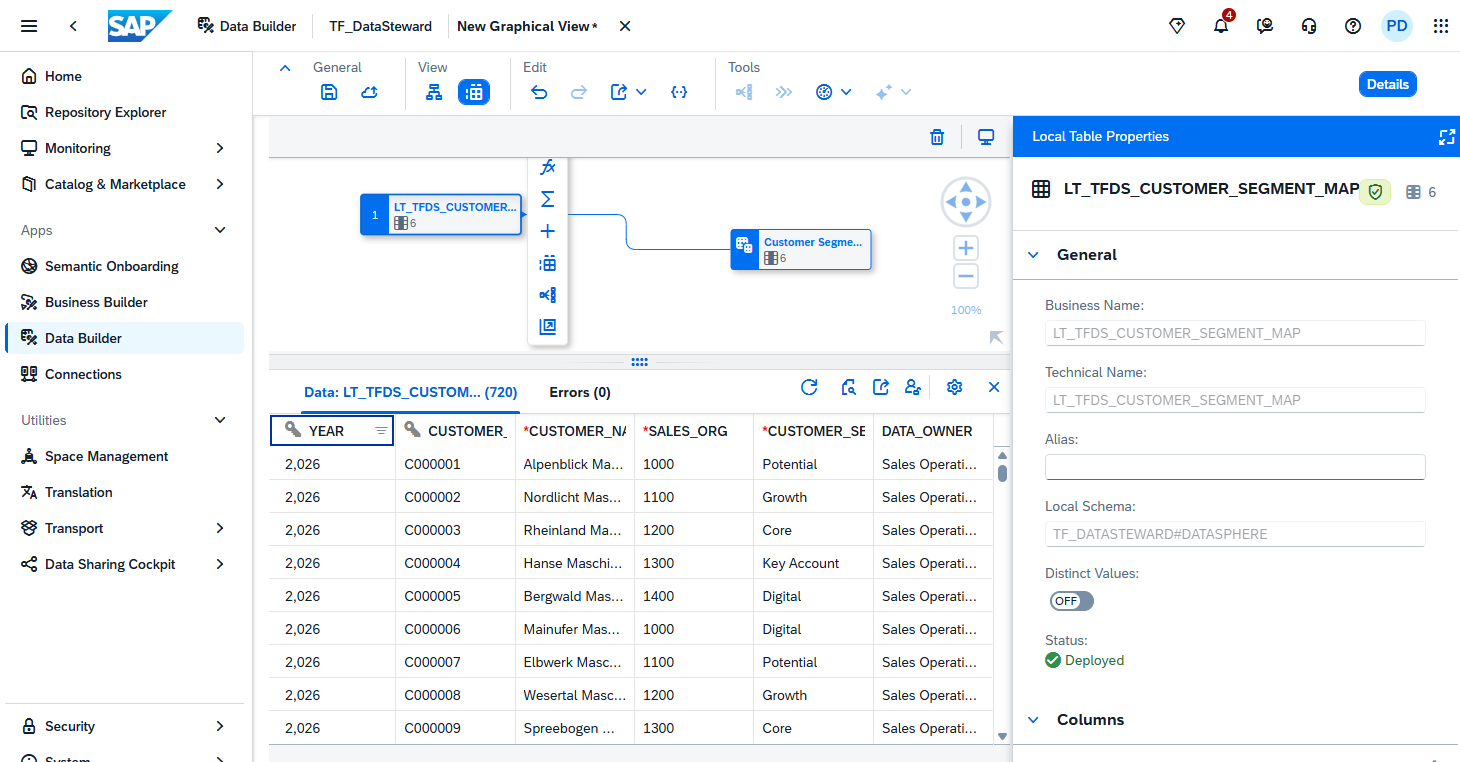The width and height of the screenshot is (1460, 762).
Task: Close the data preview panel
Action: (994, 387)
